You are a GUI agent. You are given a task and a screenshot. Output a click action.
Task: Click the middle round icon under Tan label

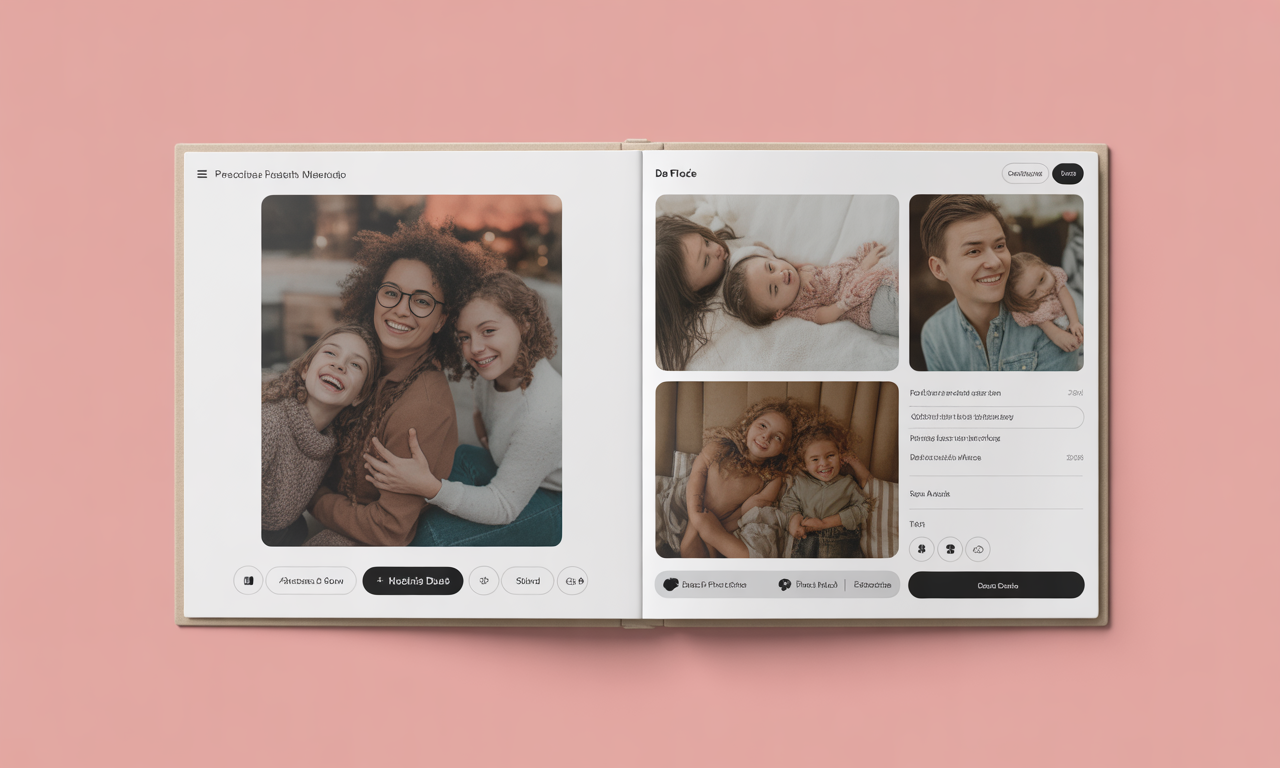[x=950, y=549]
